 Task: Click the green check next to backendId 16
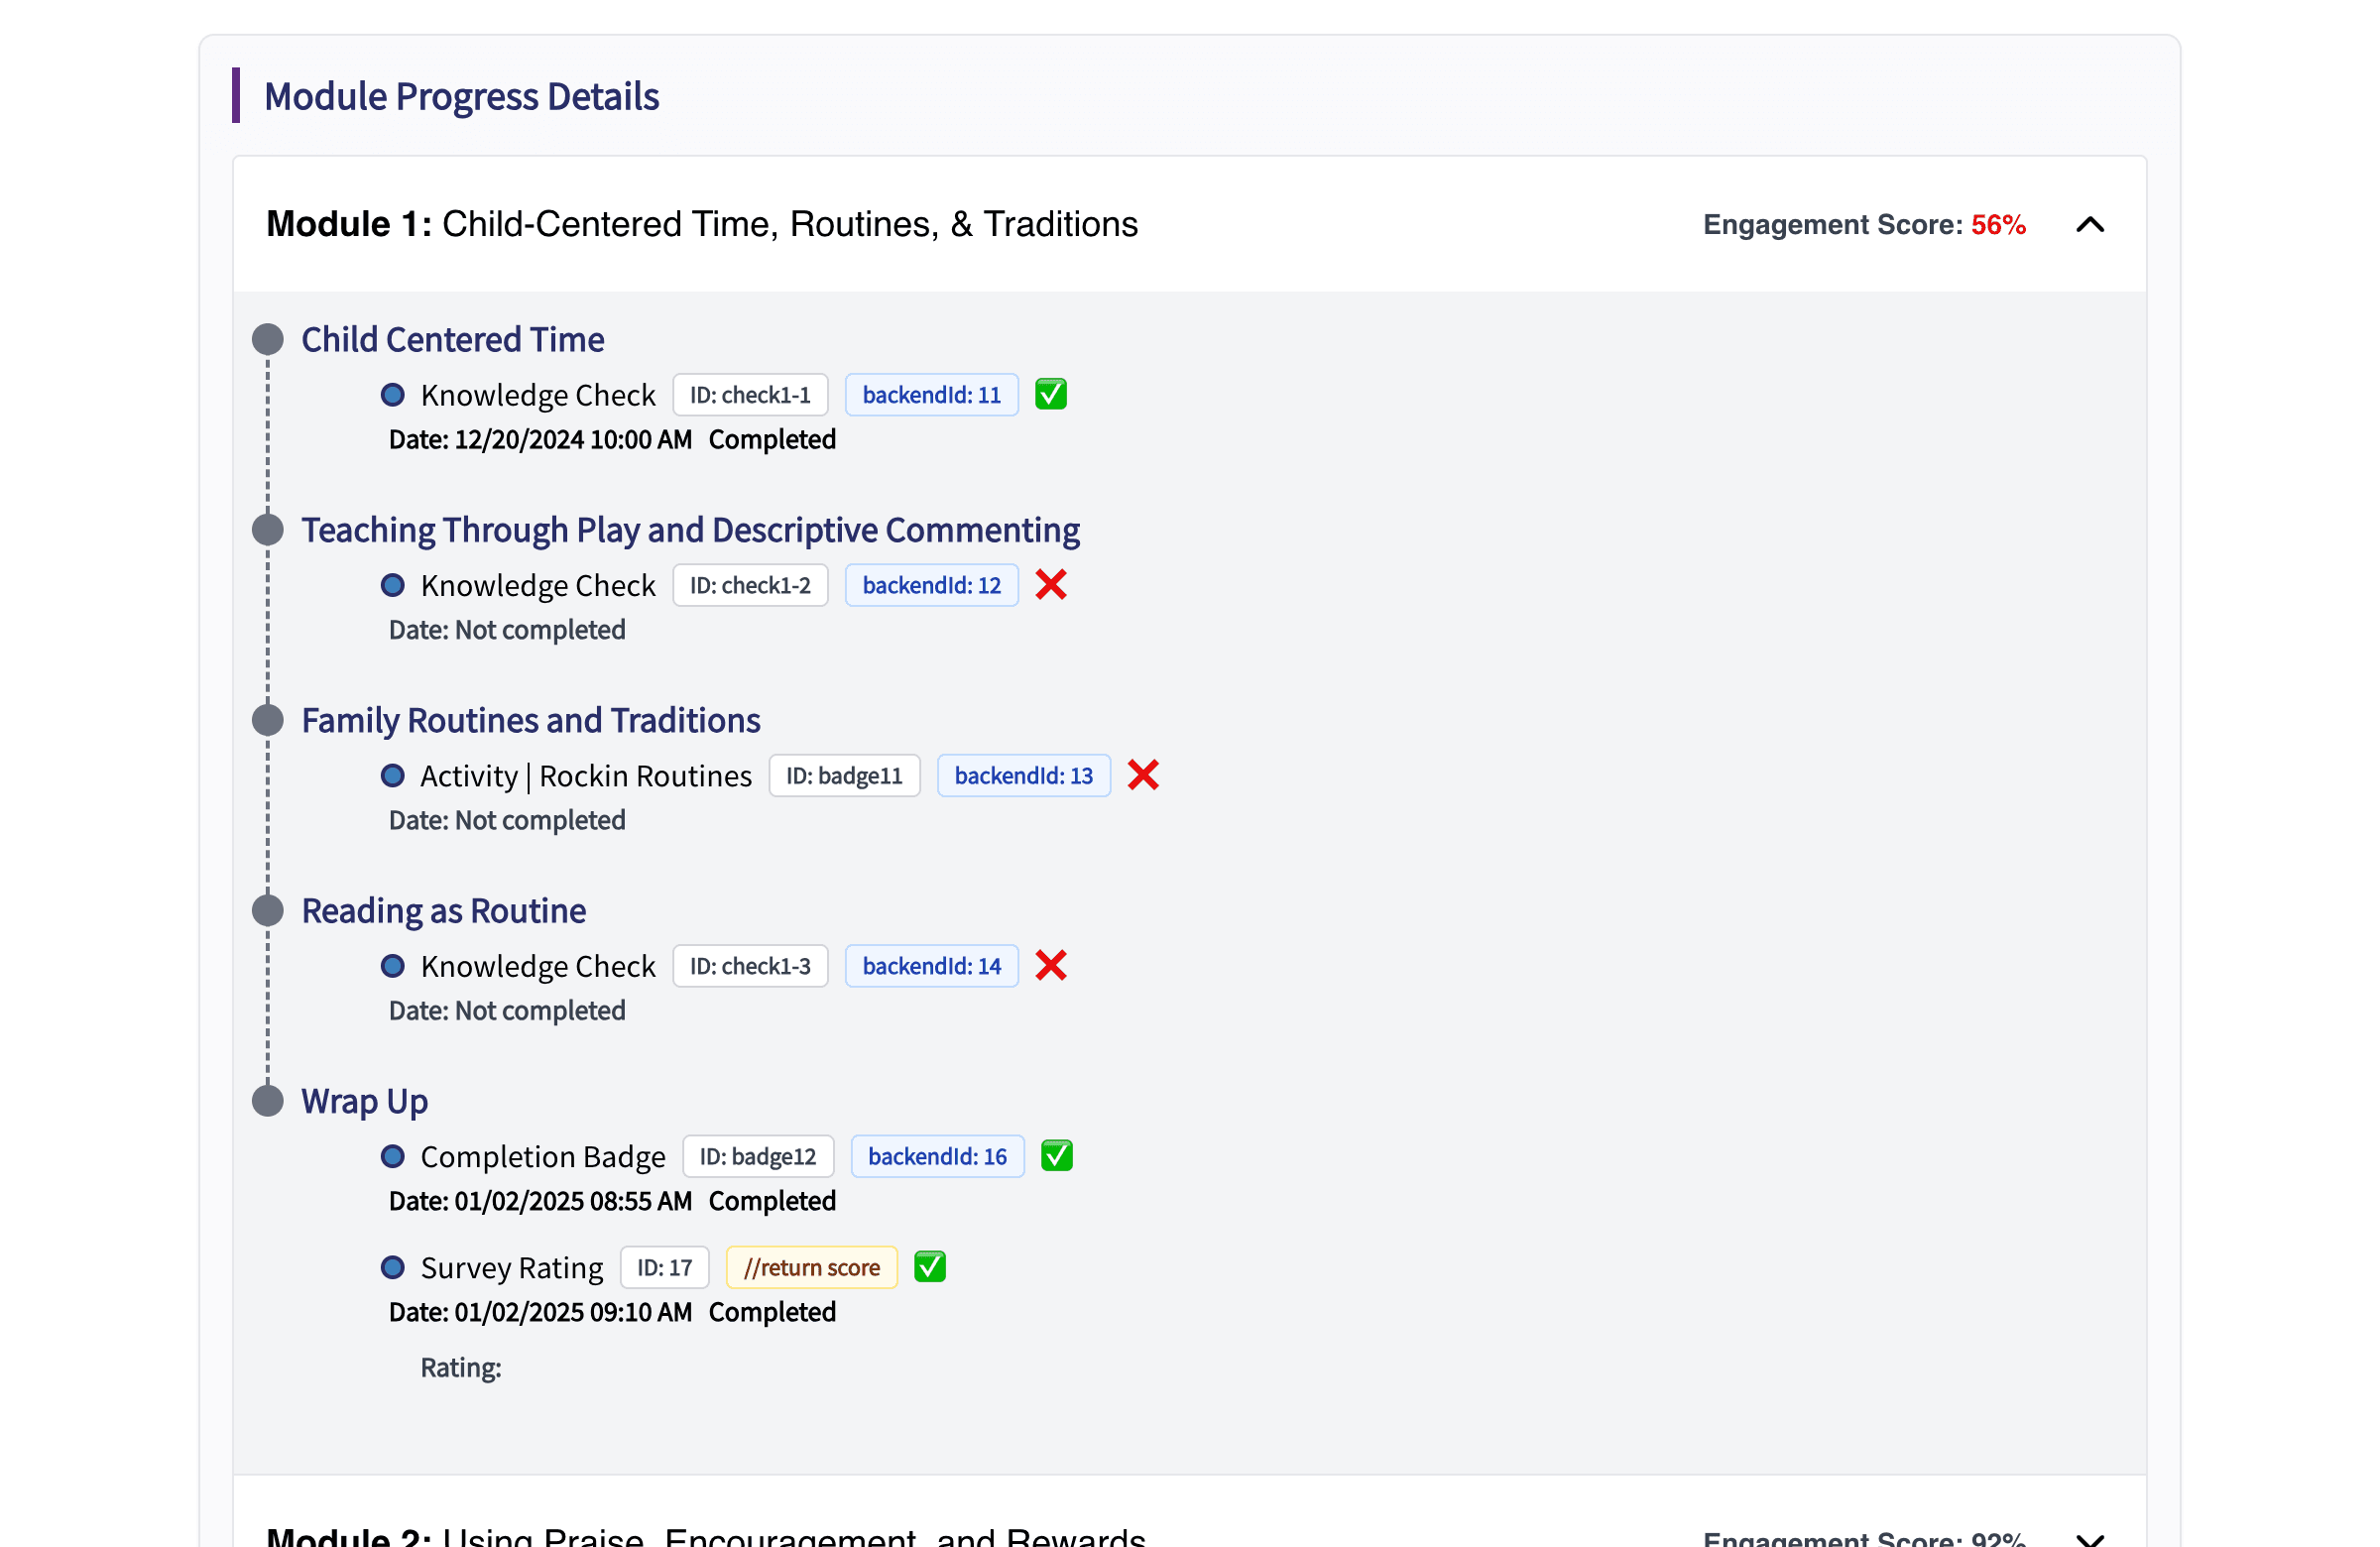(x=1057, y=1155)
